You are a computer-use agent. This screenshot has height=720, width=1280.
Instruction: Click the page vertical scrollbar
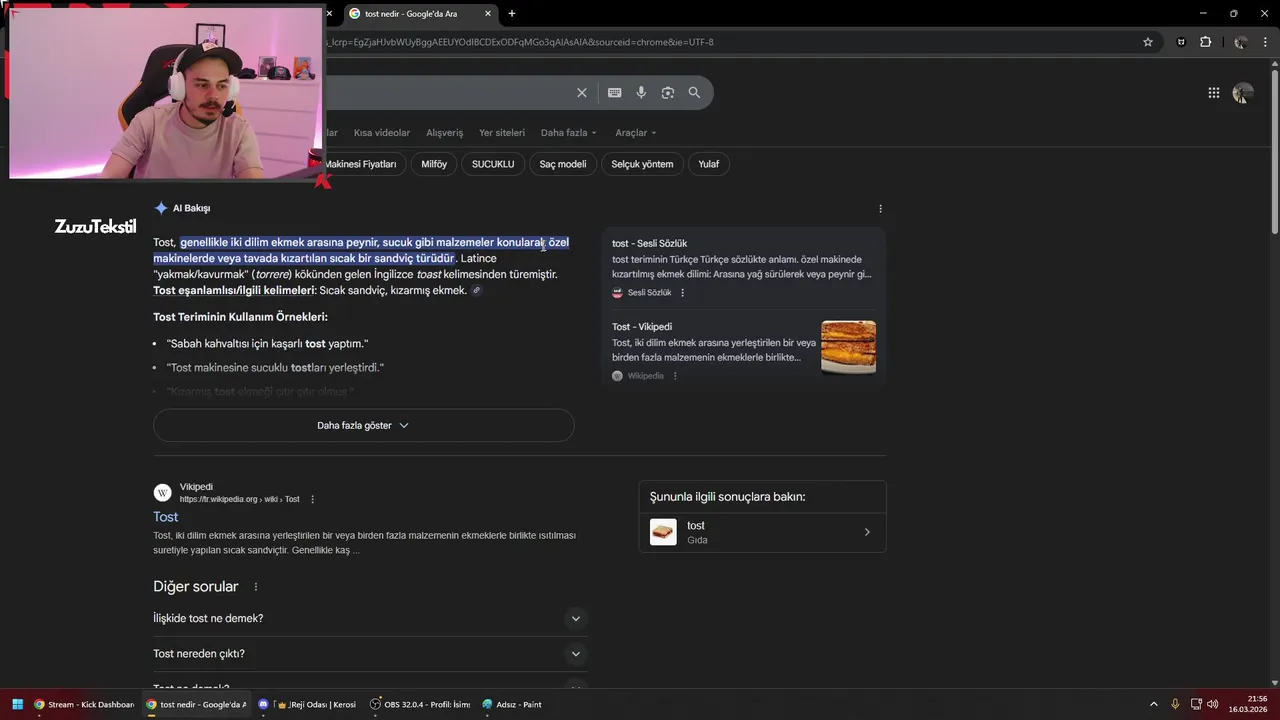click(x=1274, y=150)
